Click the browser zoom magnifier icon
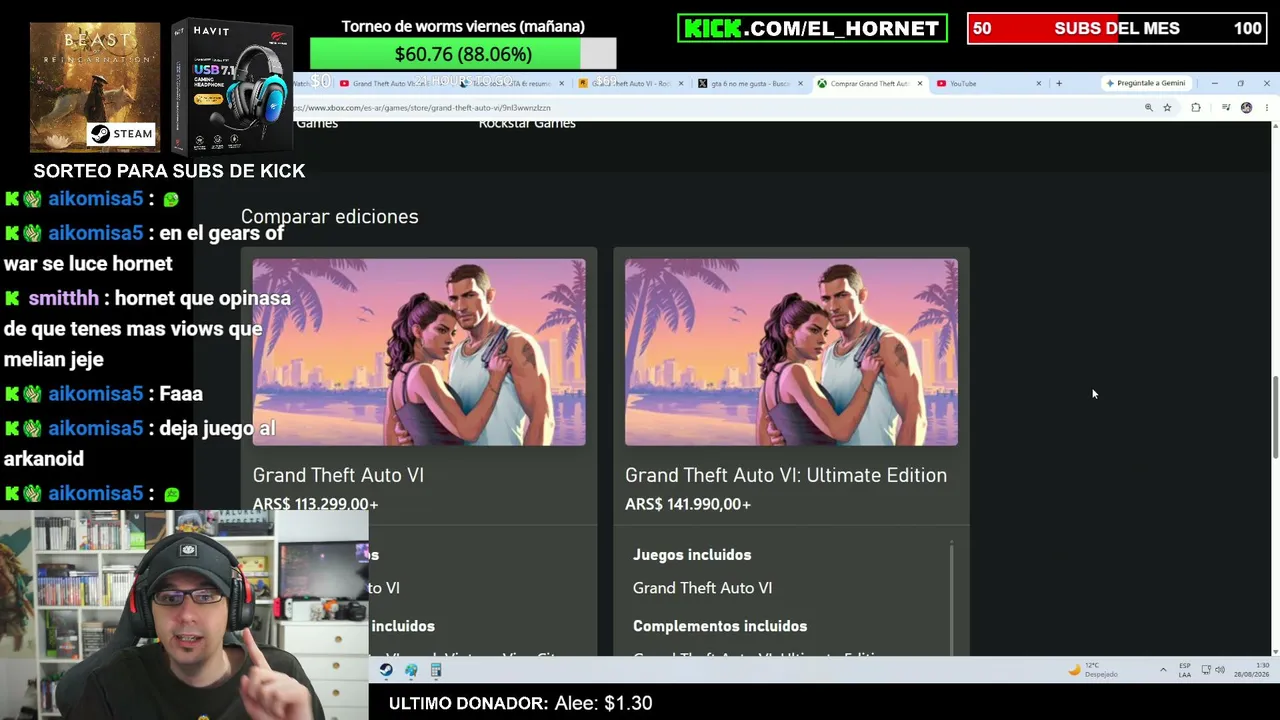This screenshot has width=1280, height=720. coord(1148,108)
